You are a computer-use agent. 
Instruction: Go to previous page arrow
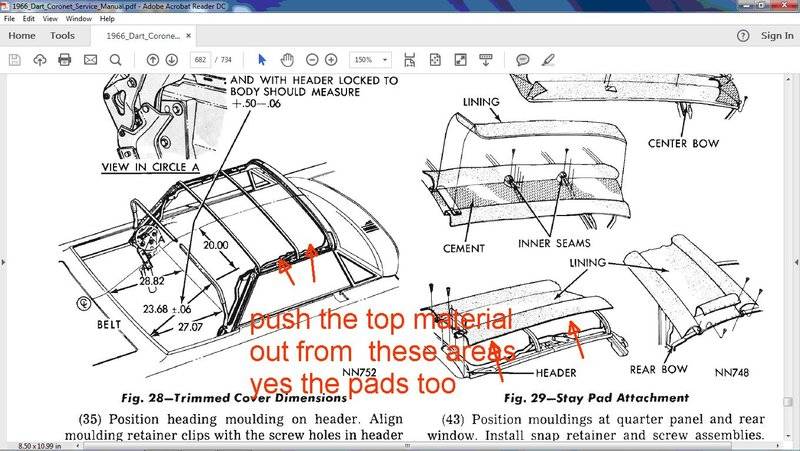[153, 60]
